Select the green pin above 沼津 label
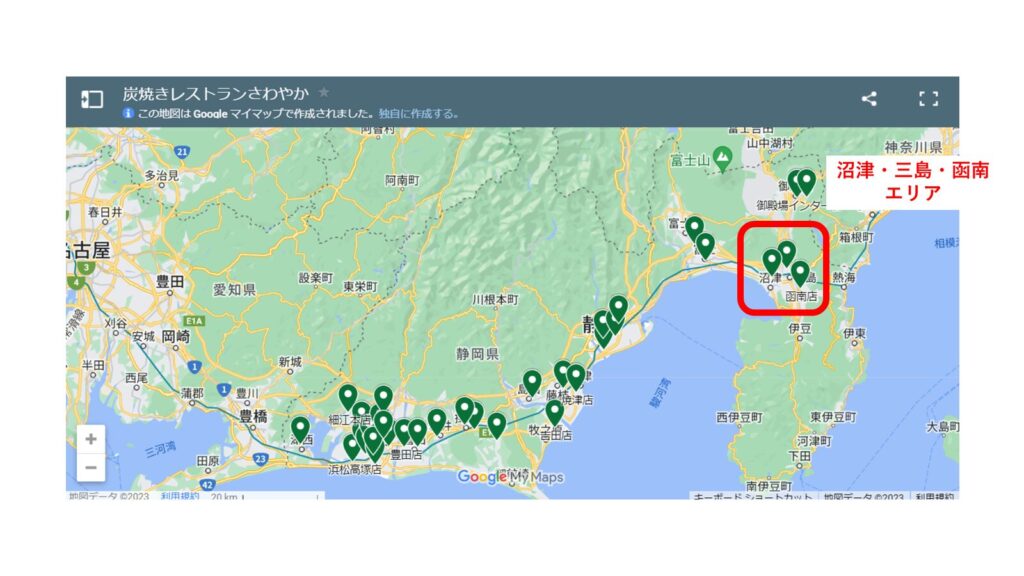 point(772,260)
